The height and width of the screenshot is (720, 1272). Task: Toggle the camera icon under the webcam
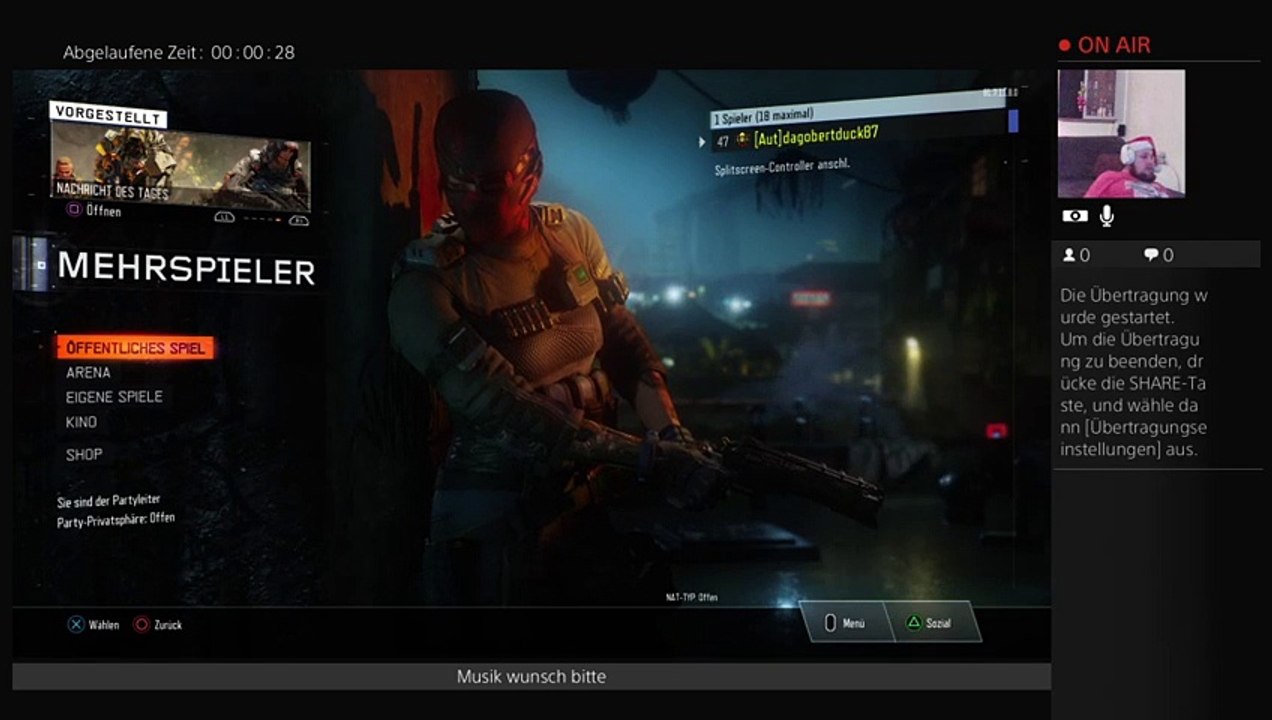(1074, 216)
